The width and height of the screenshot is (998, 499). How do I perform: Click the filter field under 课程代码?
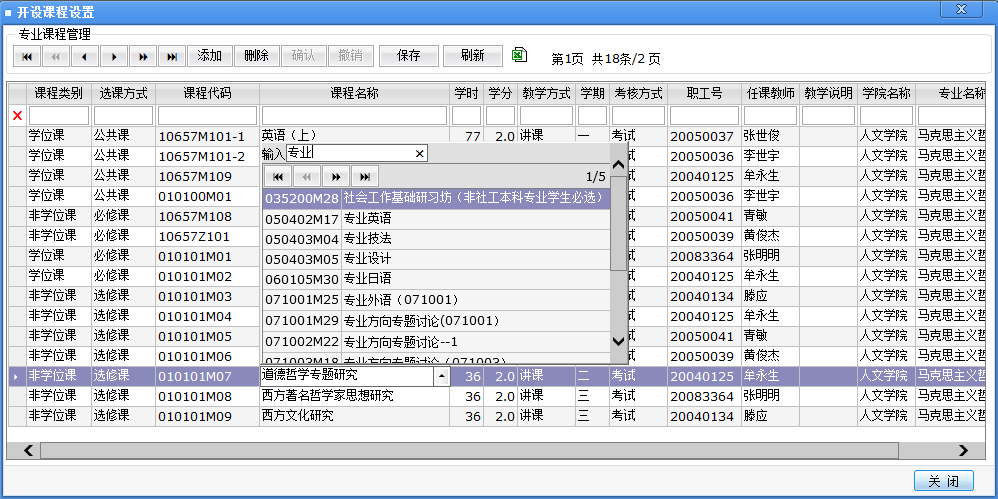point(207,116)
